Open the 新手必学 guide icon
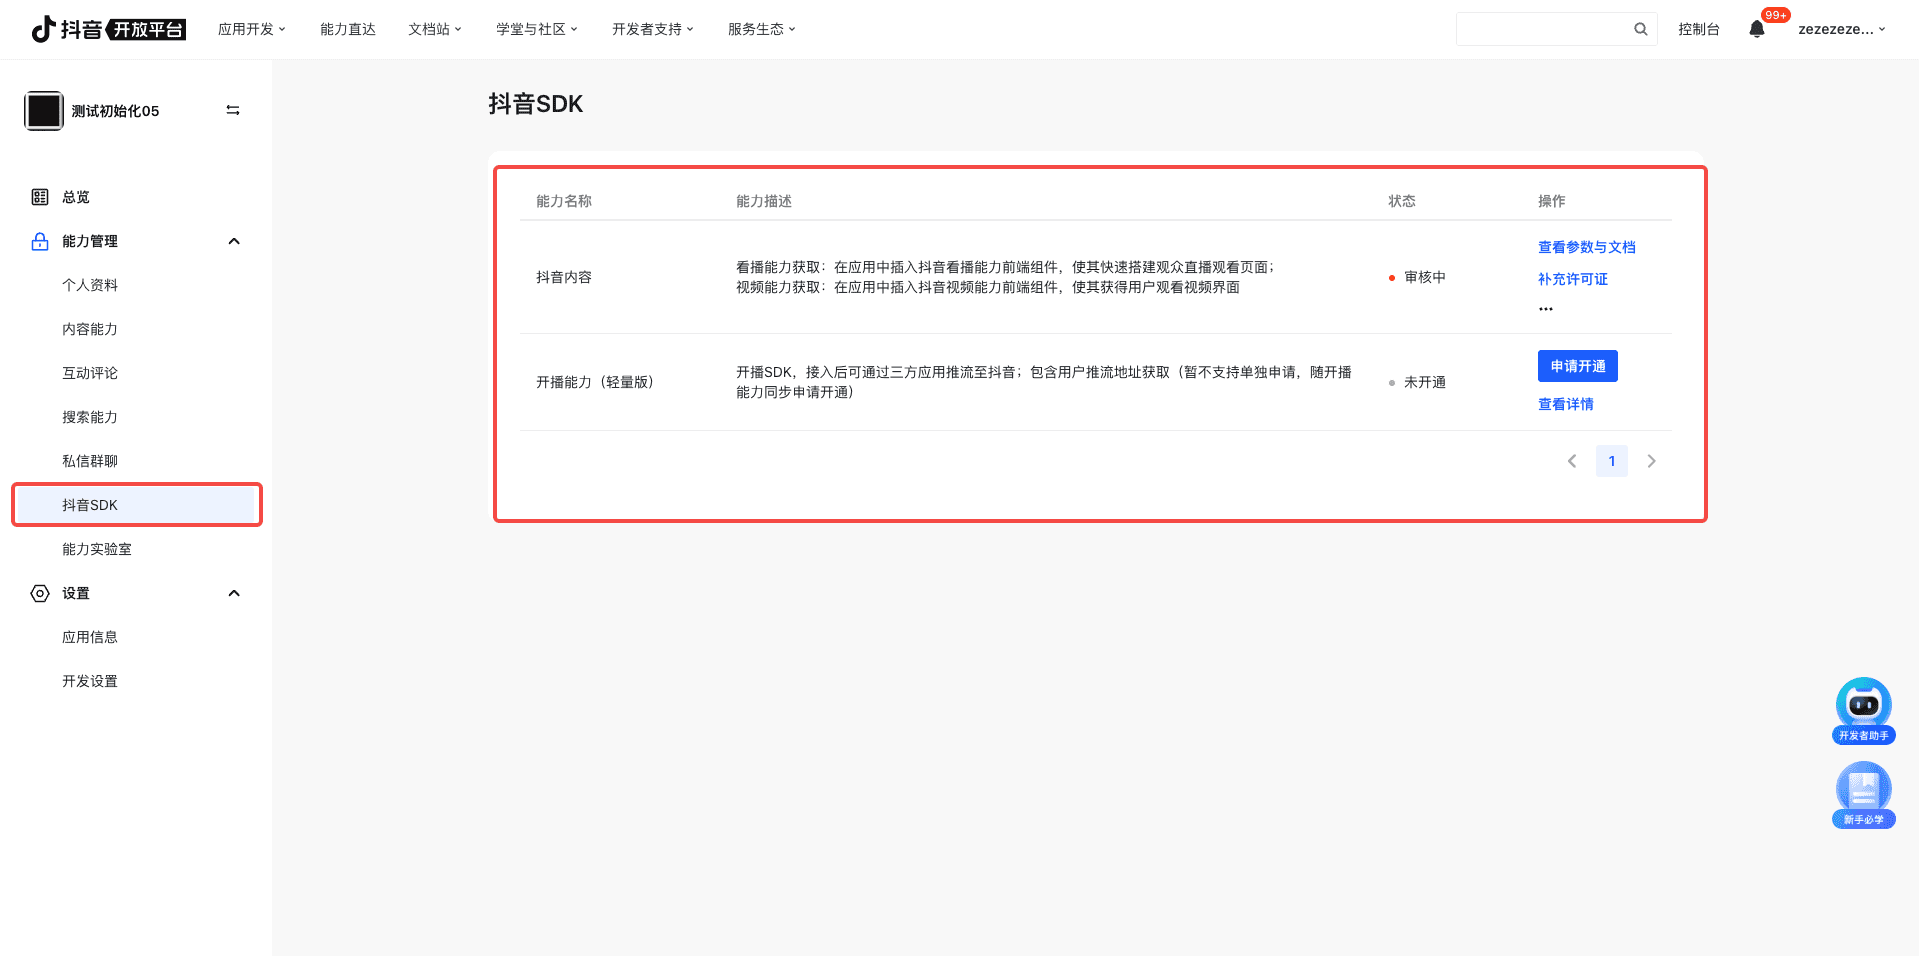The image size is (1919, 956). [1864, 795]
